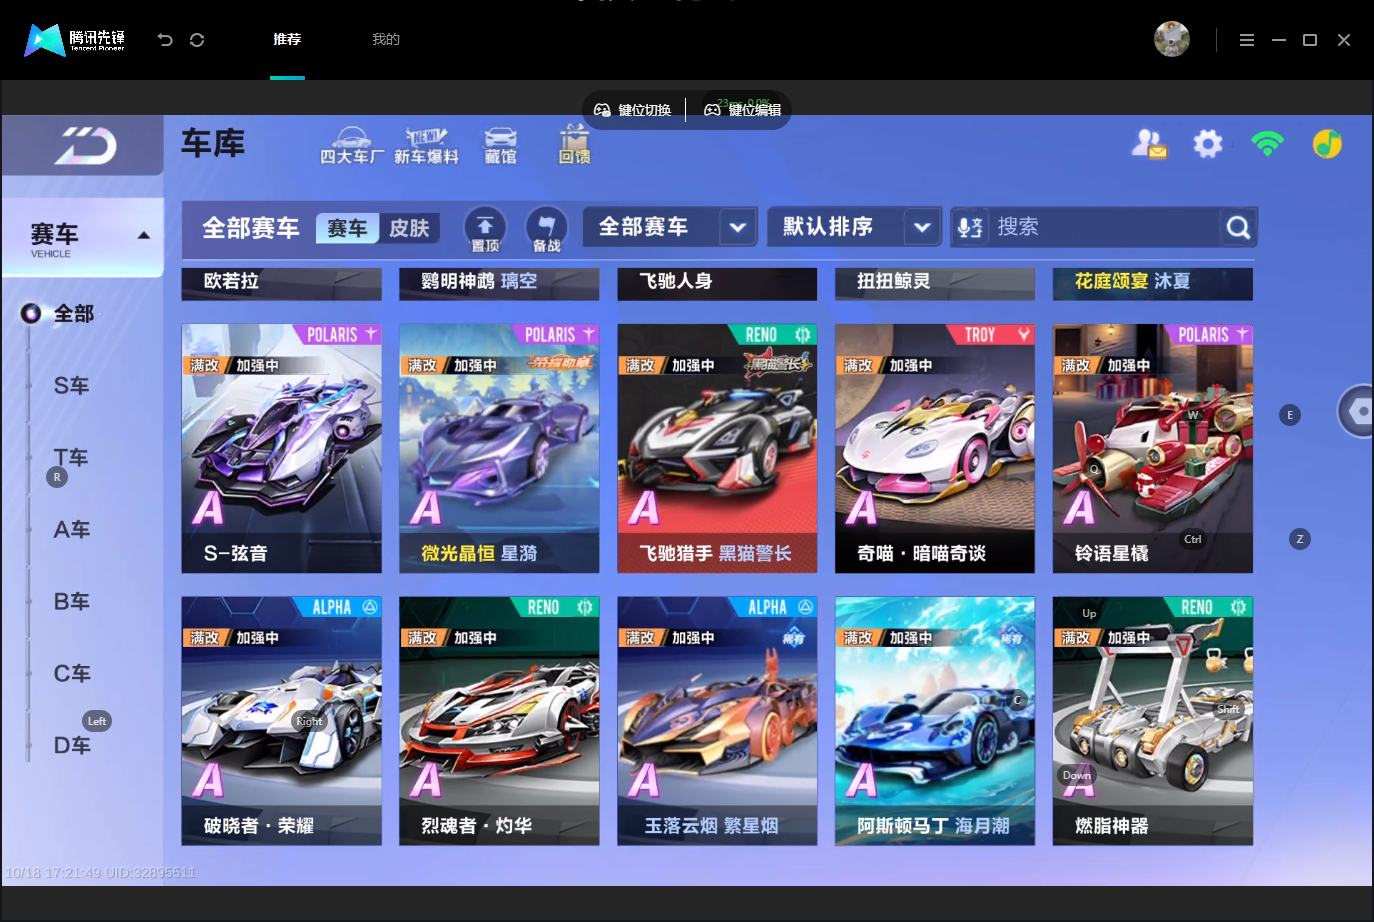
Task: Select the 烈魂者·灼华 car card
Action: tap(499, 721)
